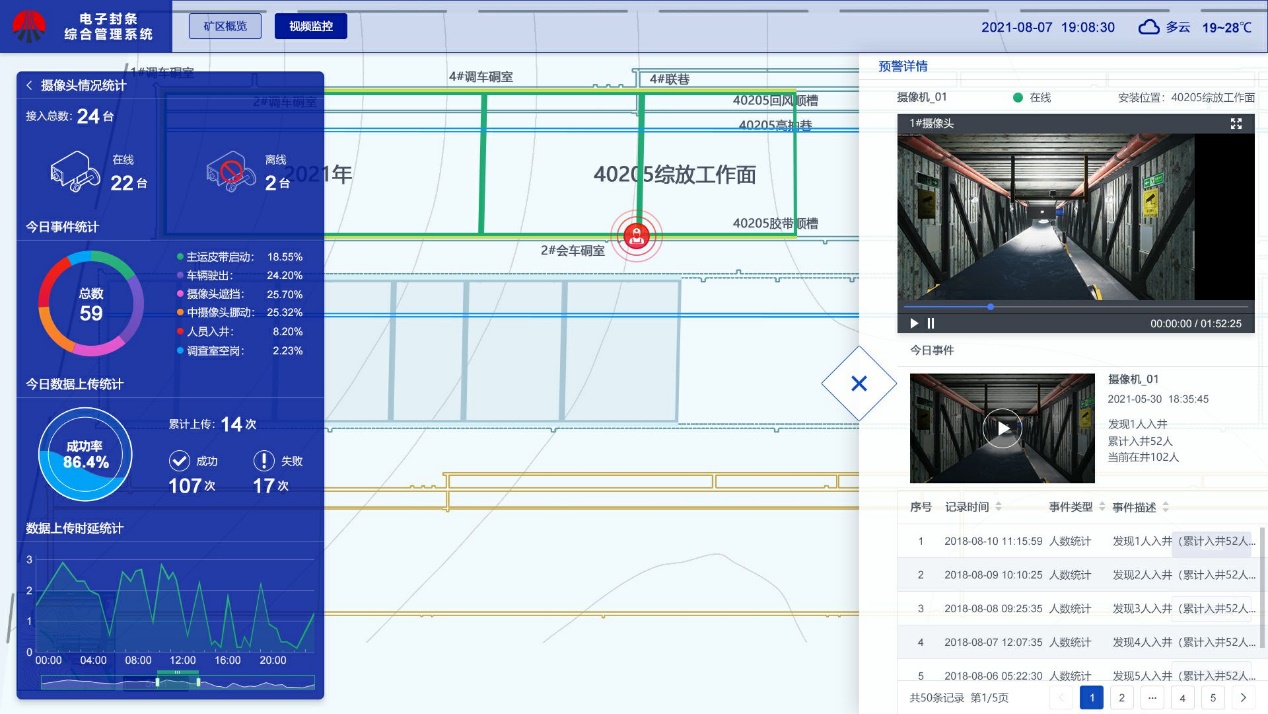The image size is (1268, 714).
Task: Sort table by 记录时间 column
Action: point(998,507)
